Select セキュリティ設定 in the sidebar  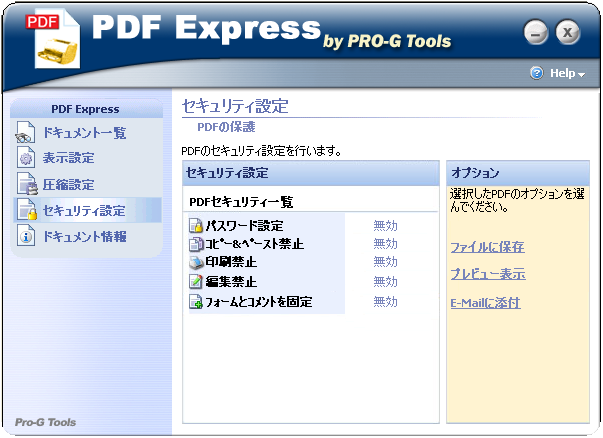[x=84, y=210]
